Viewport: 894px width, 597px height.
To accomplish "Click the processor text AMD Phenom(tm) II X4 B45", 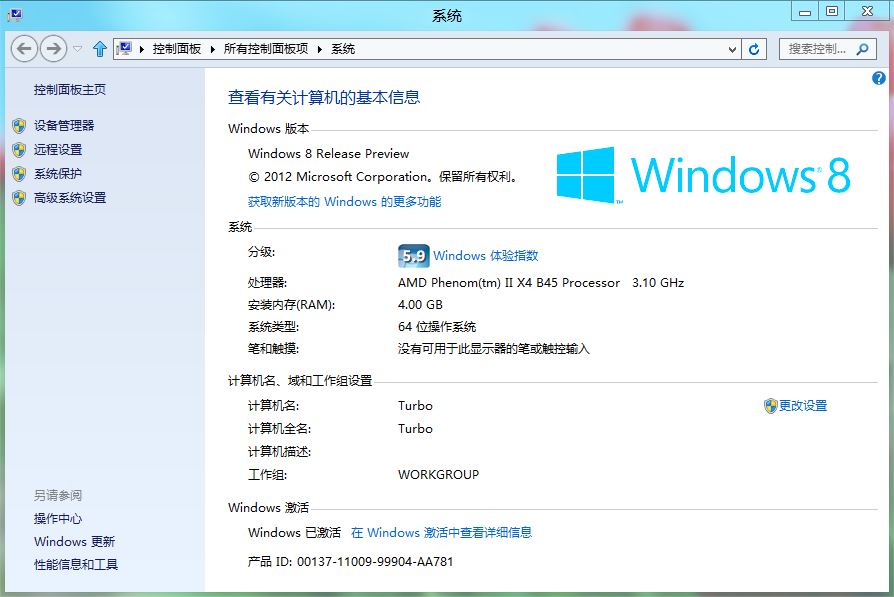I will click(x=509, y=283).
